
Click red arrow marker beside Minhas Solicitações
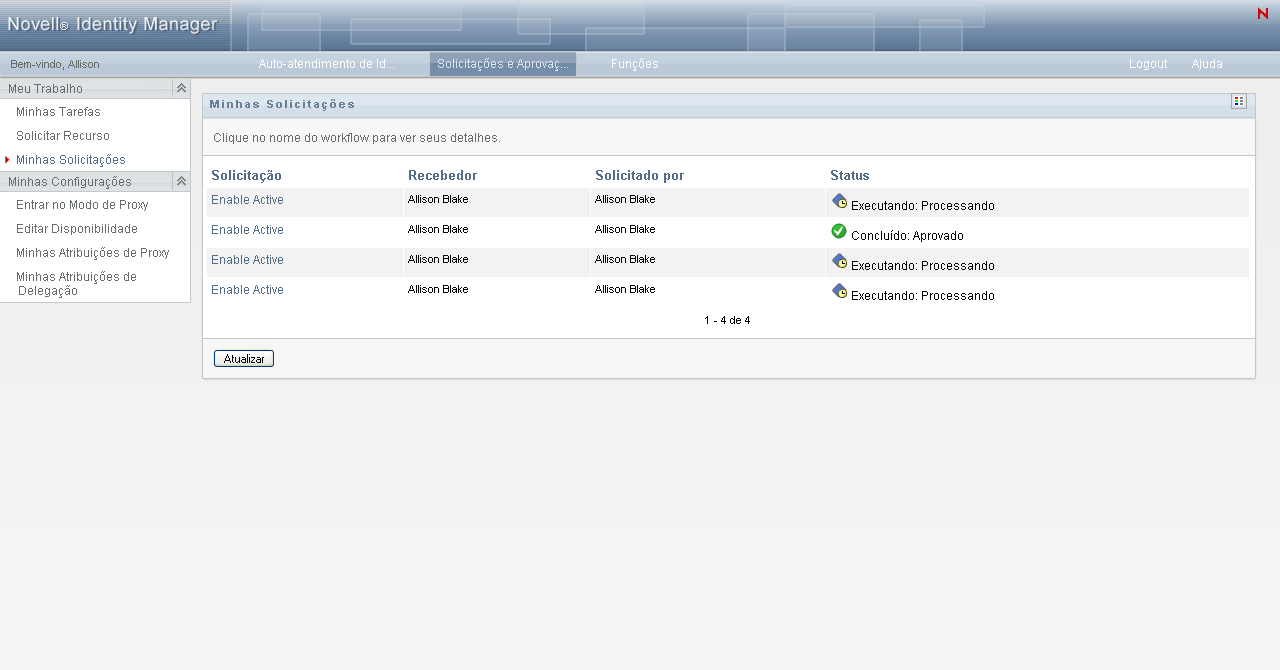pyautogui.click(x=7, y=160)
